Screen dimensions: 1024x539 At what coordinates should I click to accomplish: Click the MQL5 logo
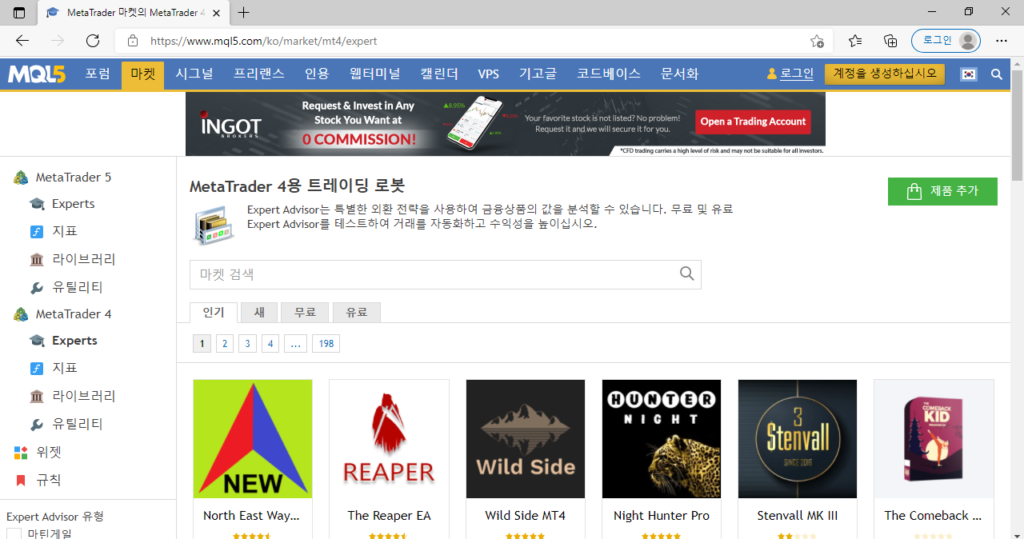point(37,74)
